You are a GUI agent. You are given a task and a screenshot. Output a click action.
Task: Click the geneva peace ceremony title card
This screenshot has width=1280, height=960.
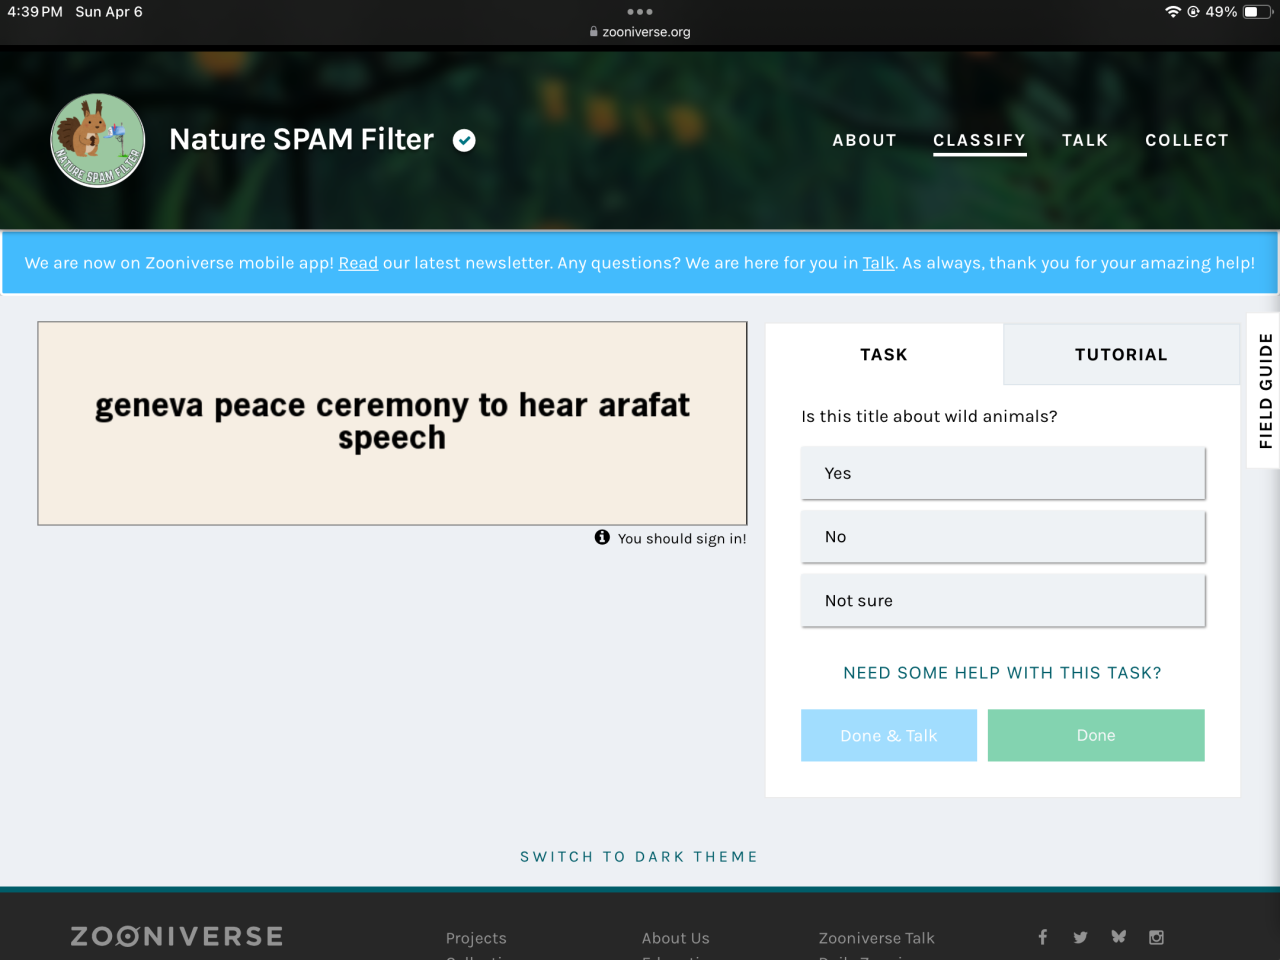pos(392,423)
